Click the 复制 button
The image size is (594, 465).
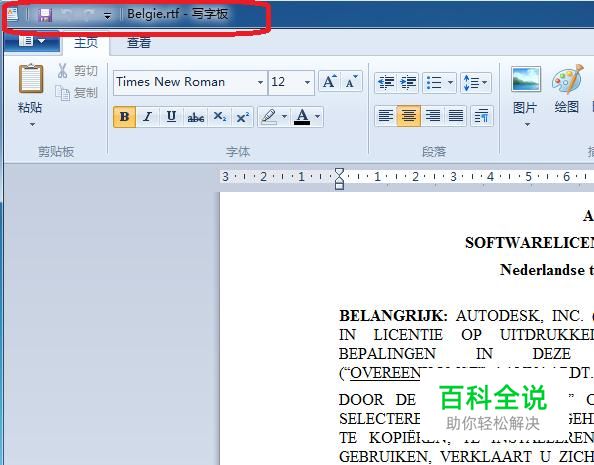point(77,92)
